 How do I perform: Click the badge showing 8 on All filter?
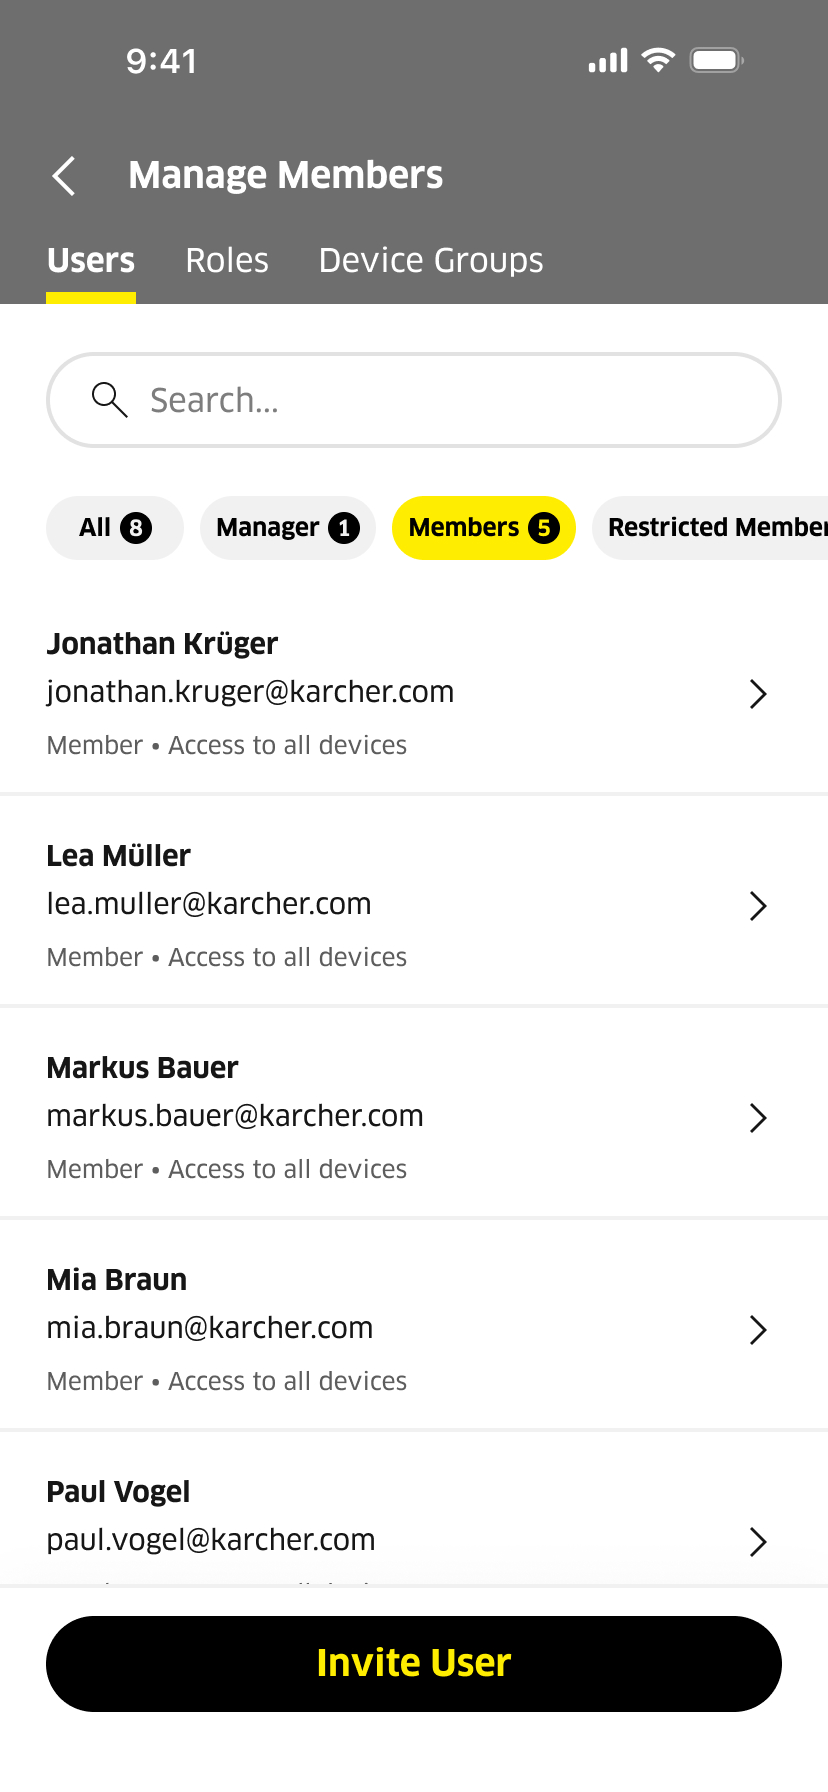coord(136,527)
